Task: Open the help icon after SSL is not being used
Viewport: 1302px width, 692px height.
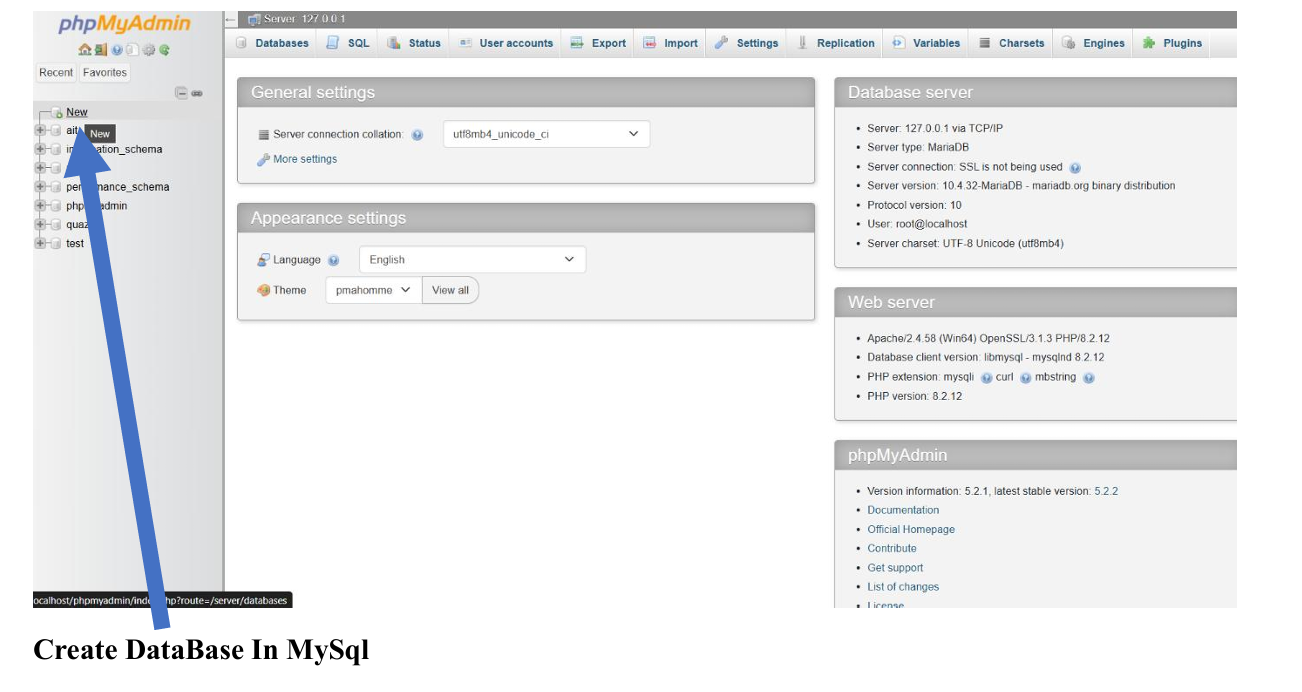Action: click(1075, 168)
